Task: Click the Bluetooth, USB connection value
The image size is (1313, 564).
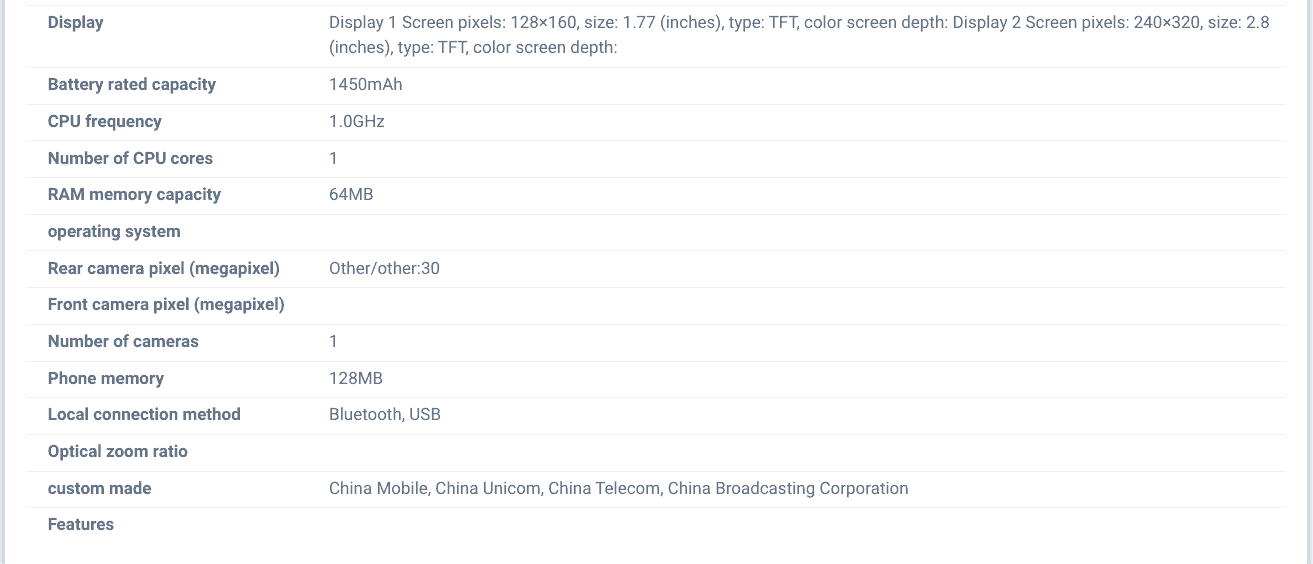Action: 384,415
